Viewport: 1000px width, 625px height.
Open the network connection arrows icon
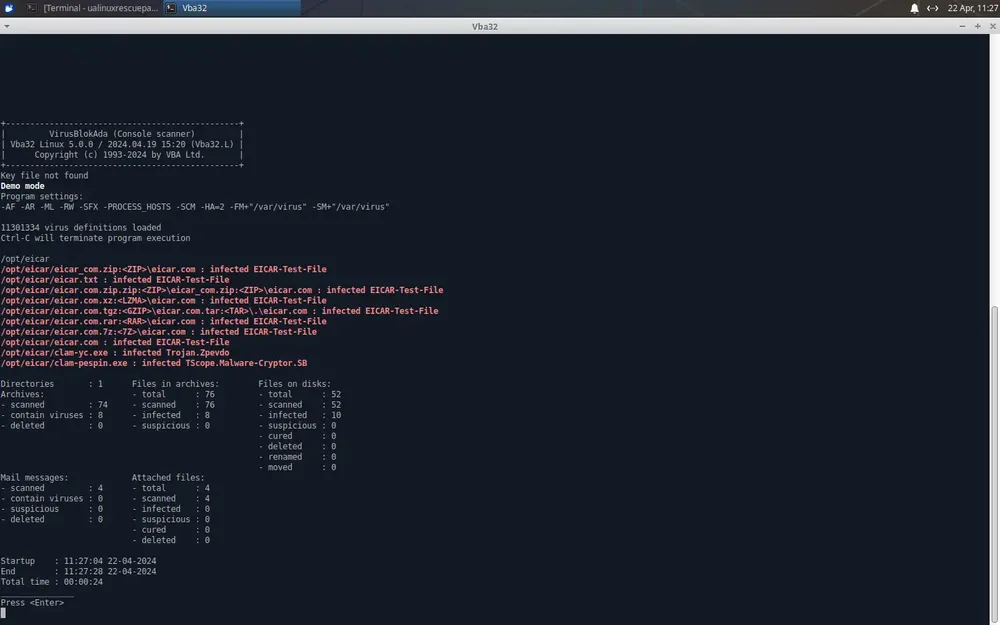pyautogui.click(x=932, y=8)
